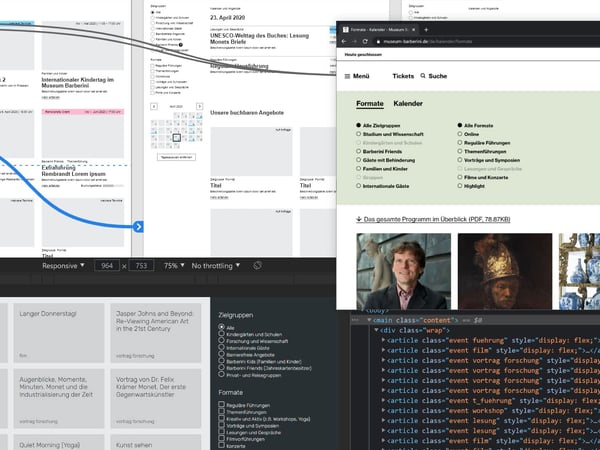Check Konzerte checkbox in dark panel
This screenshot has height=450, width=600.
(x=221, y=445)
